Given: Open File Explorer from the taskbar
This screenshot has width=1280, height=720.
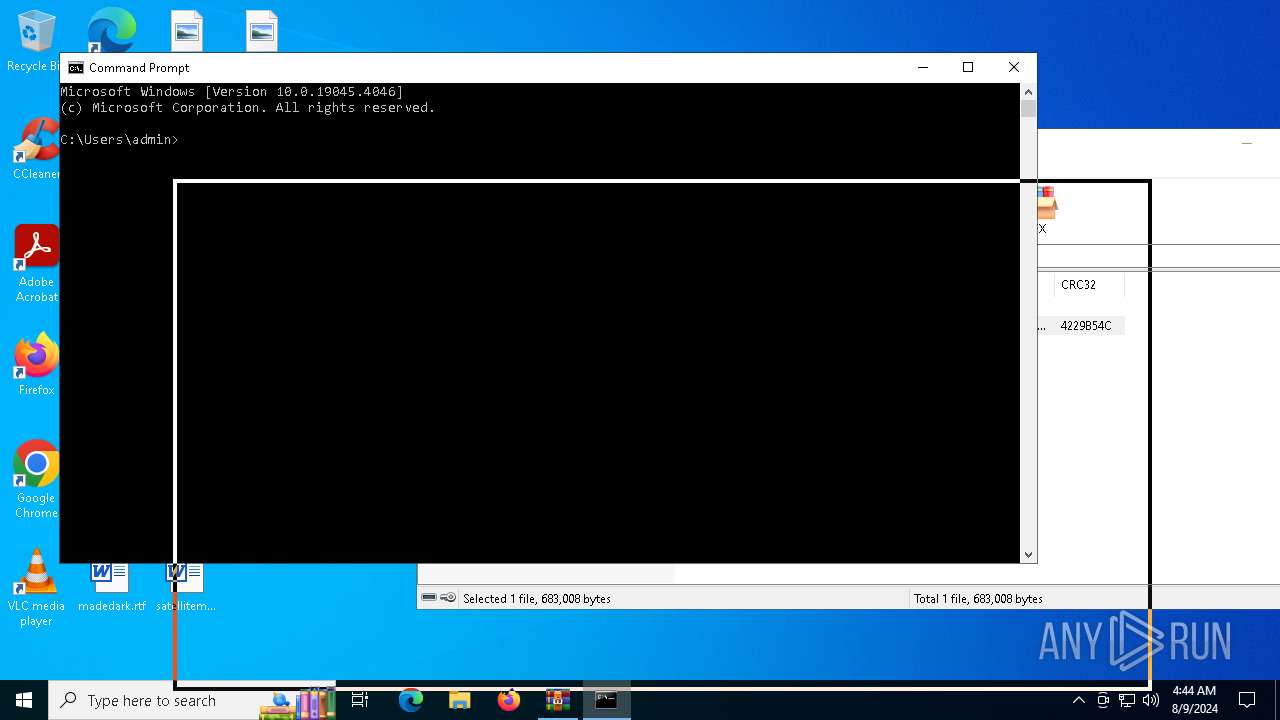Looking at the screenshot, I should click(459, 701).
